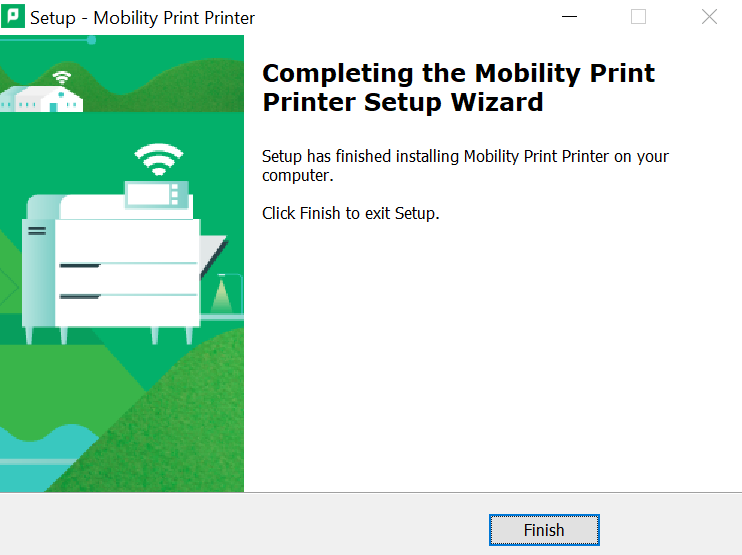The width and height of the screenshot is (742, 555).
Task: Click the blue dot on the top line
Action: pyautogui.click(x=92, y=40)
